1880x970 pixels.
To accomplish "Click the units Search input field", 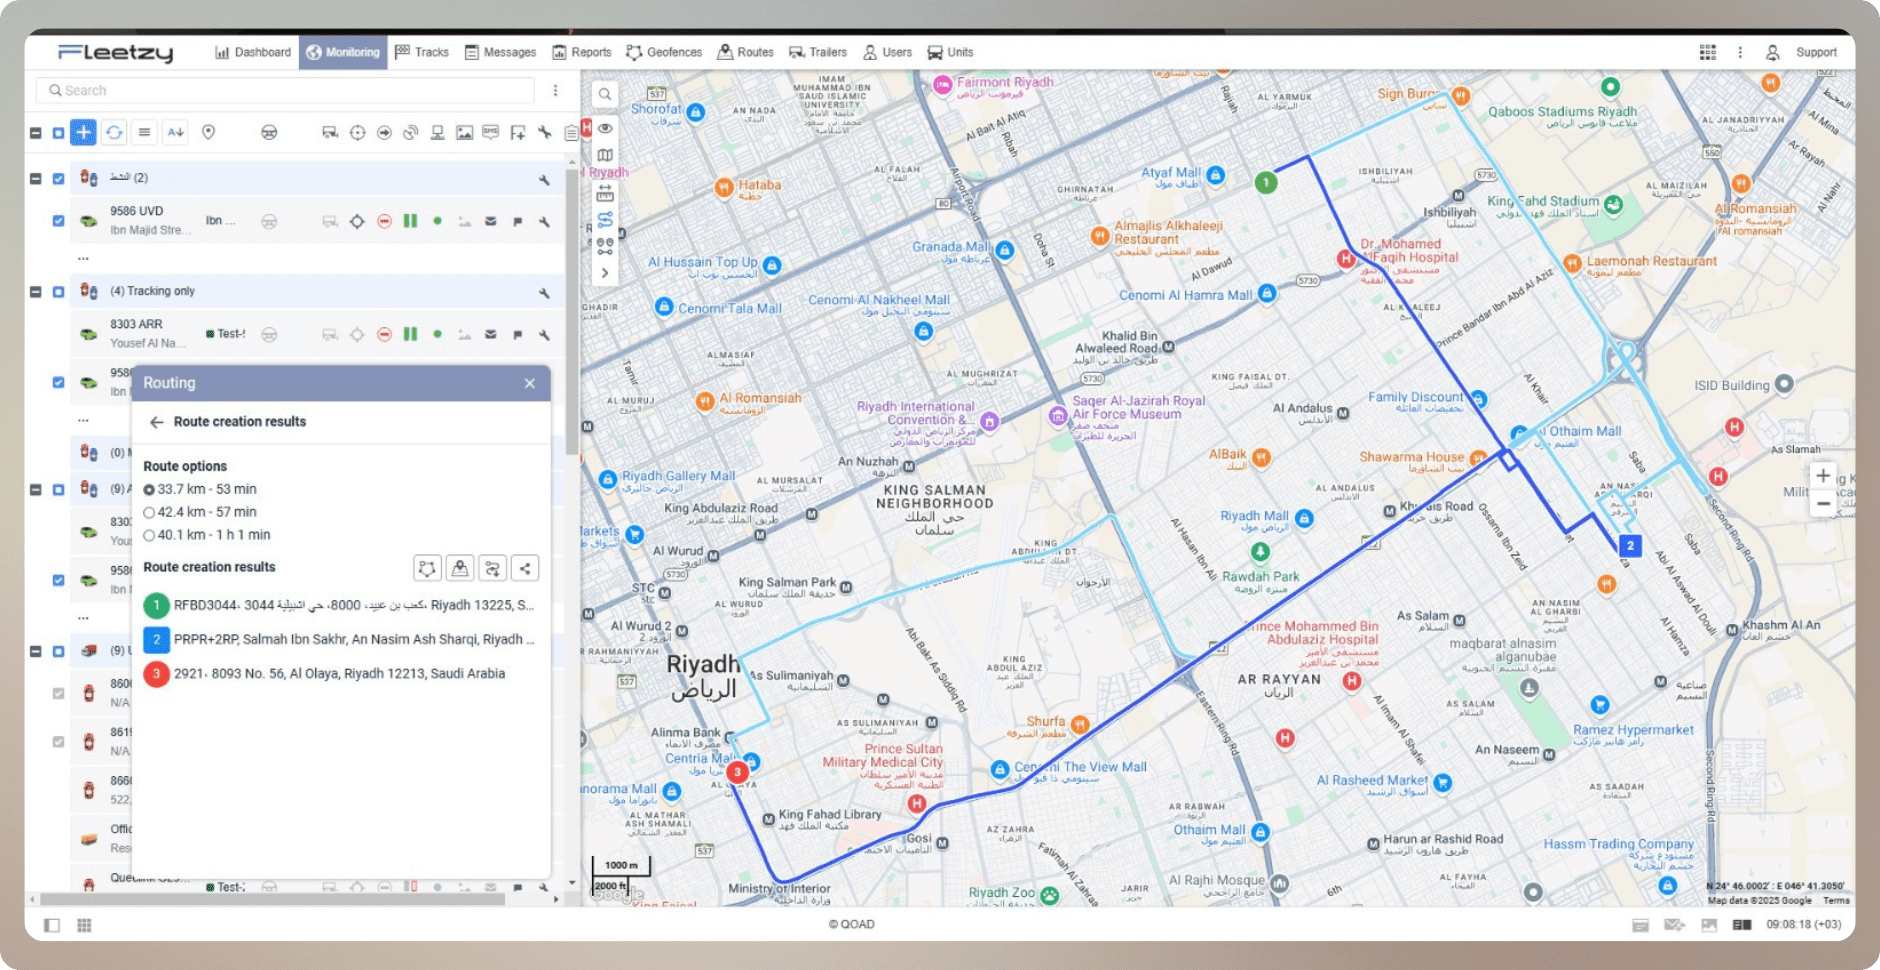I will 290,90.
